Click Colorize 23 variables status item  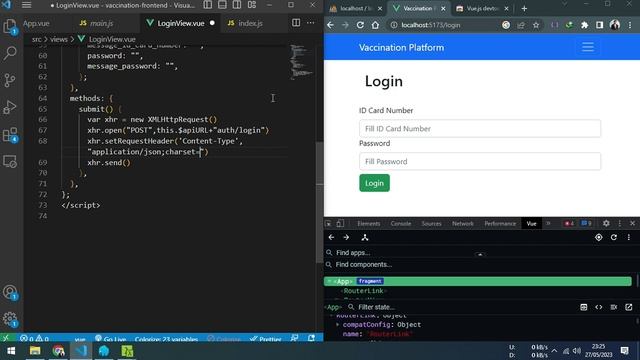point(166,339)
